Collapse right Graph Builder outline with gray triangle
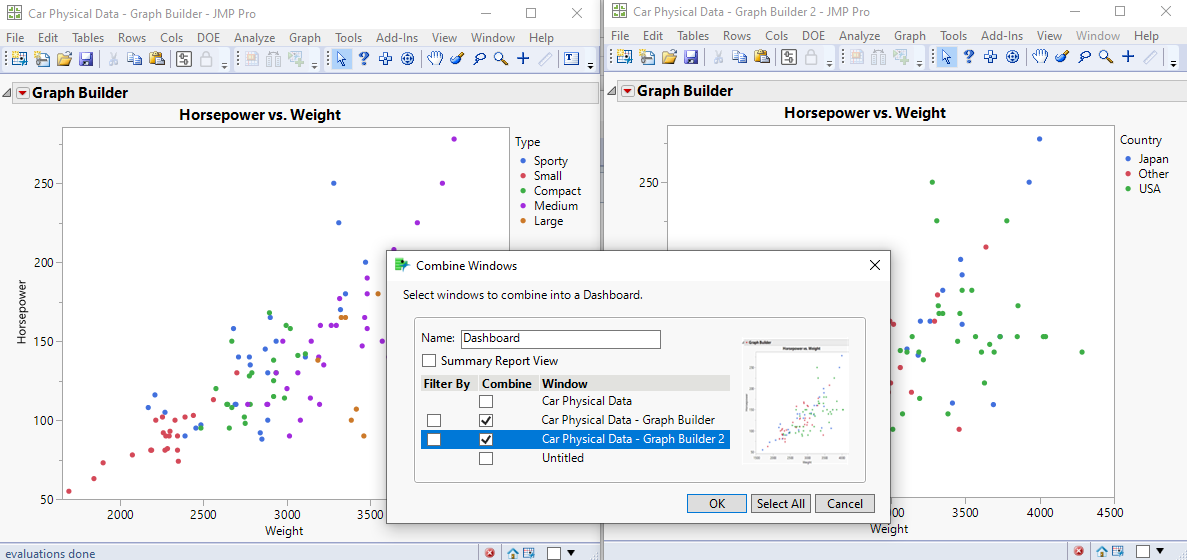Viewport: 1187px width, 560px height. click(x=610, y=91)
